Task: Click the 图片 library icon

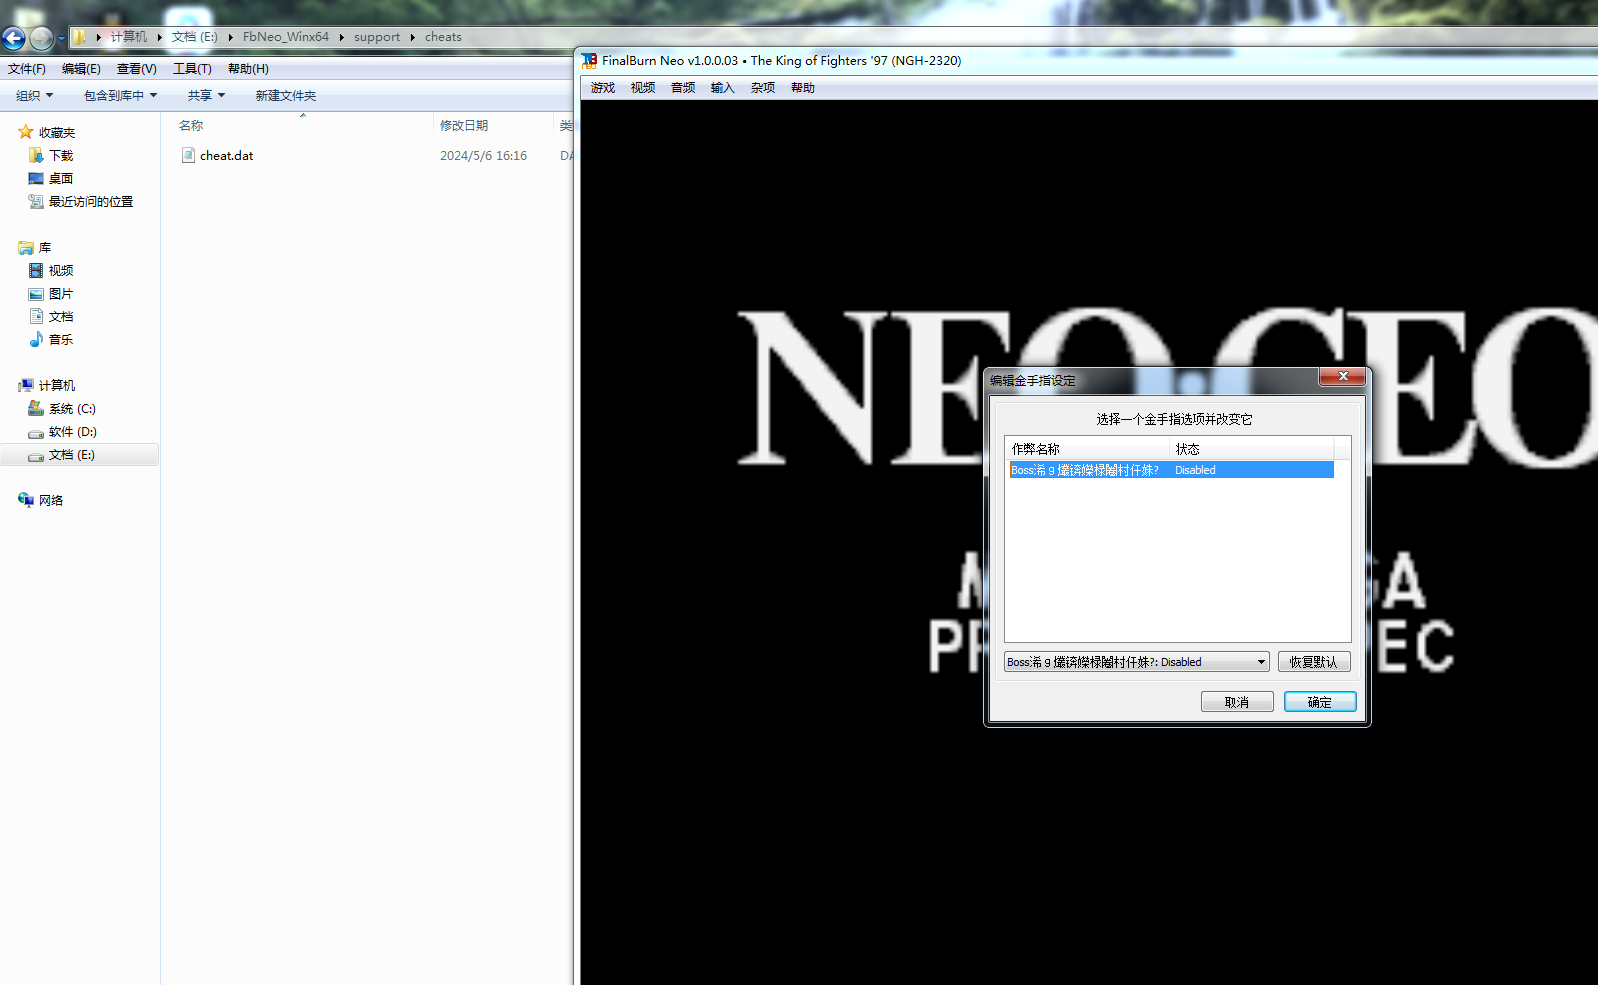Action: [x=36, y=294]
